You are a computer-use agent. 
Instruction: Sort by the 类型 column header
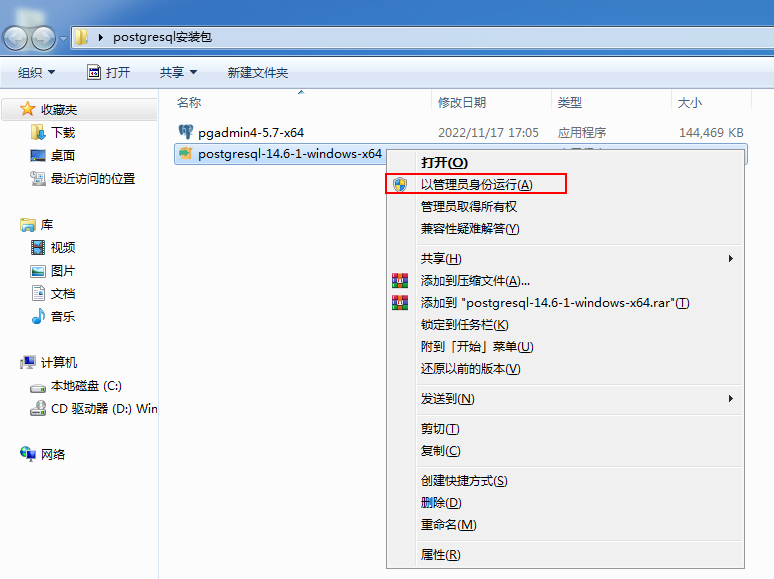(x=570, y=103)
